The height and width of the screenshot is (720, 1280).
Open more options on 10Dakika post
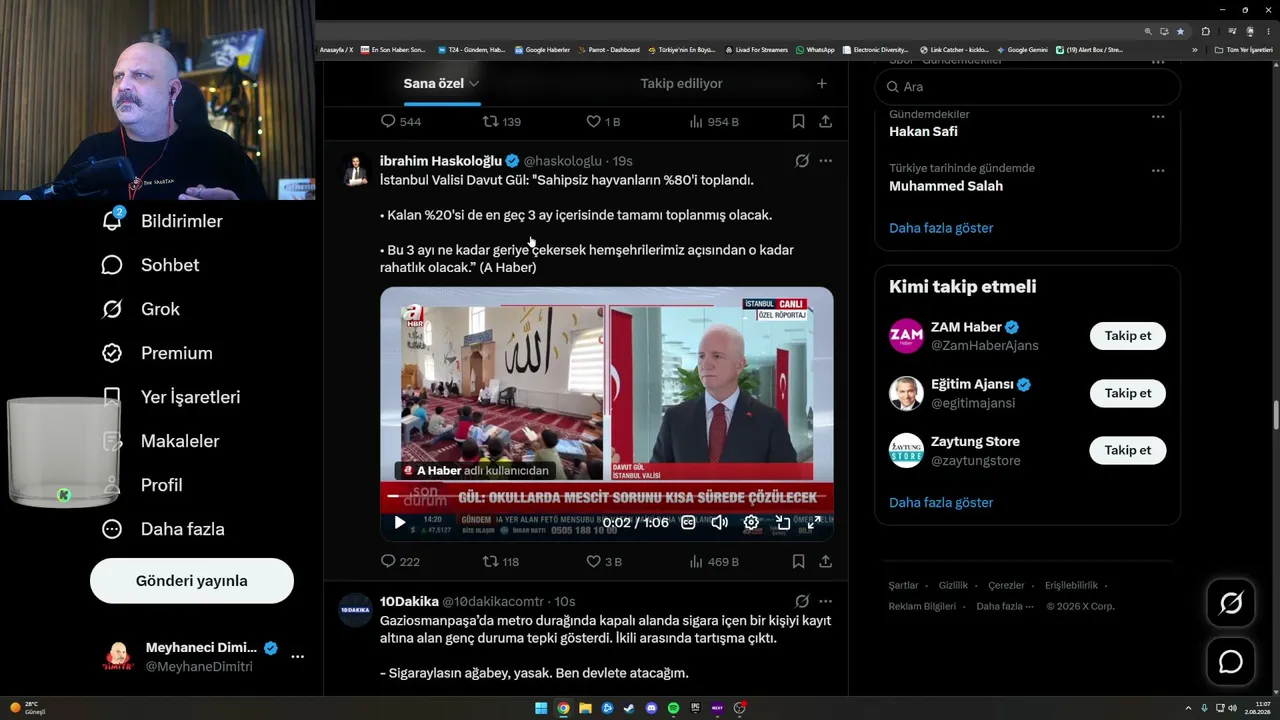point(825,602)
